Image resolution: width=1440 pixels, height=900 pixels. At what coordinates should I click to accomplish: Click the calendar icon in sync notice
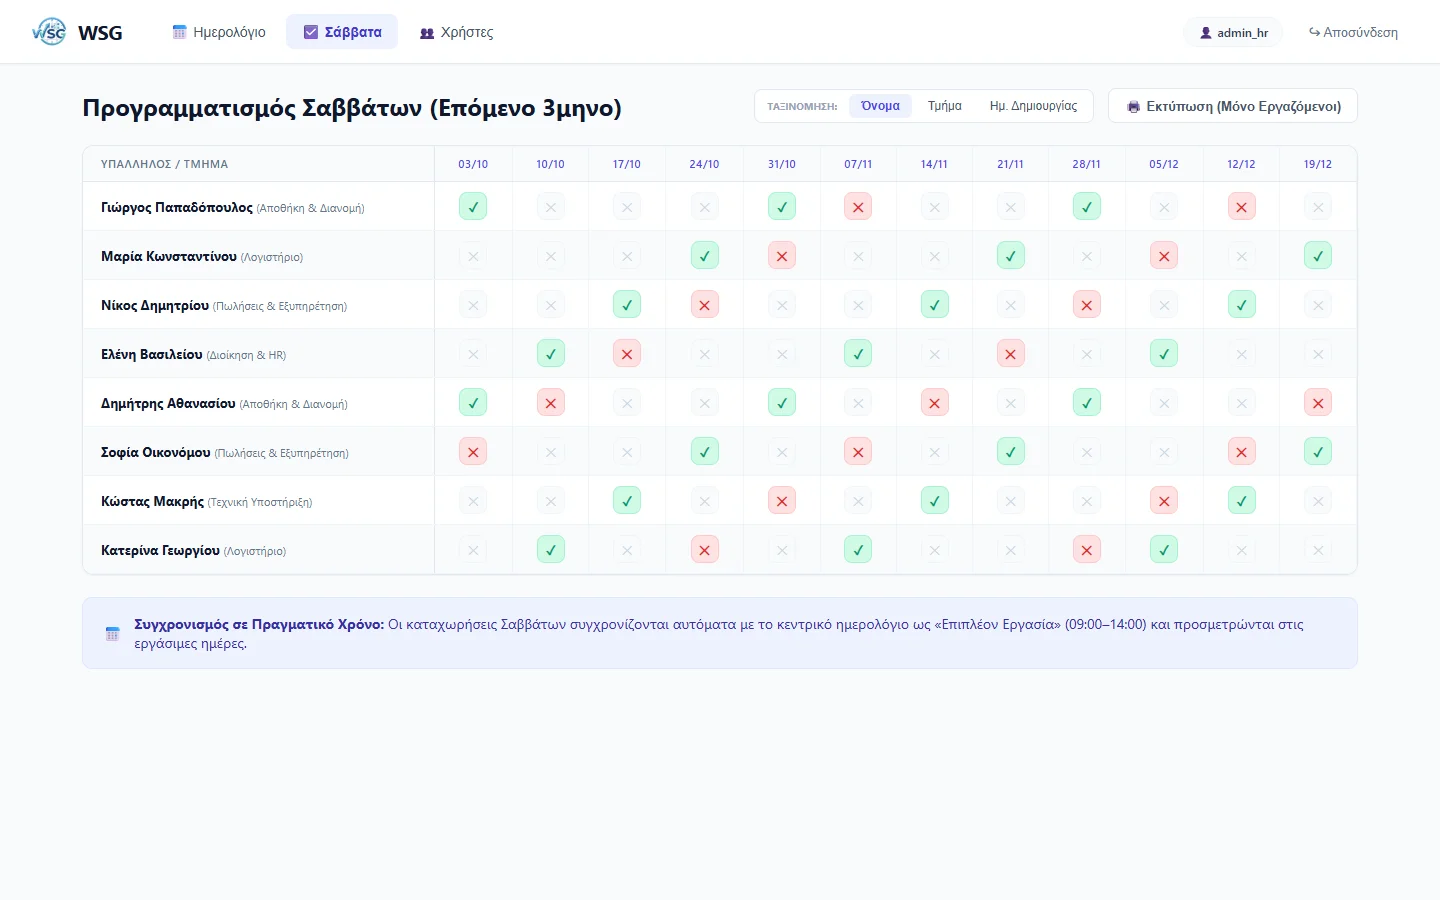tap(112, 634)
